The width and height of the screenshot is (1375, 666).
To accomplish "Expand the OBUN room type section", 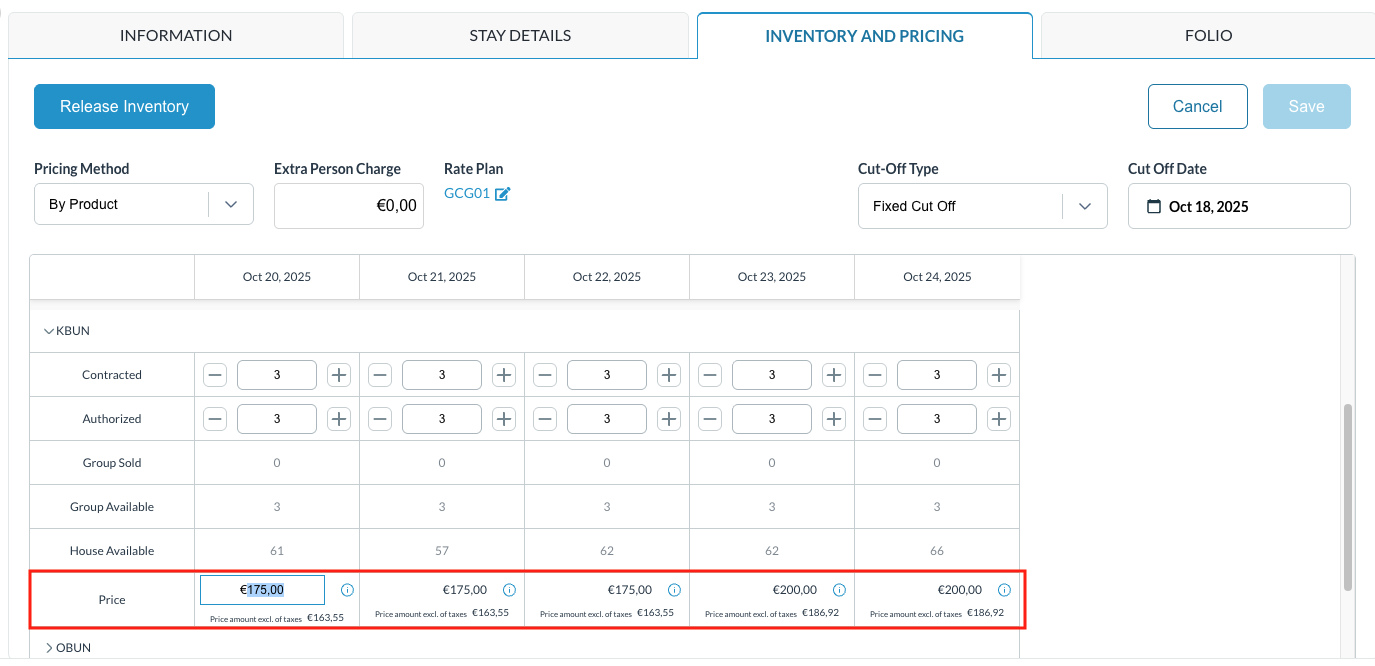I will [49, 648].
